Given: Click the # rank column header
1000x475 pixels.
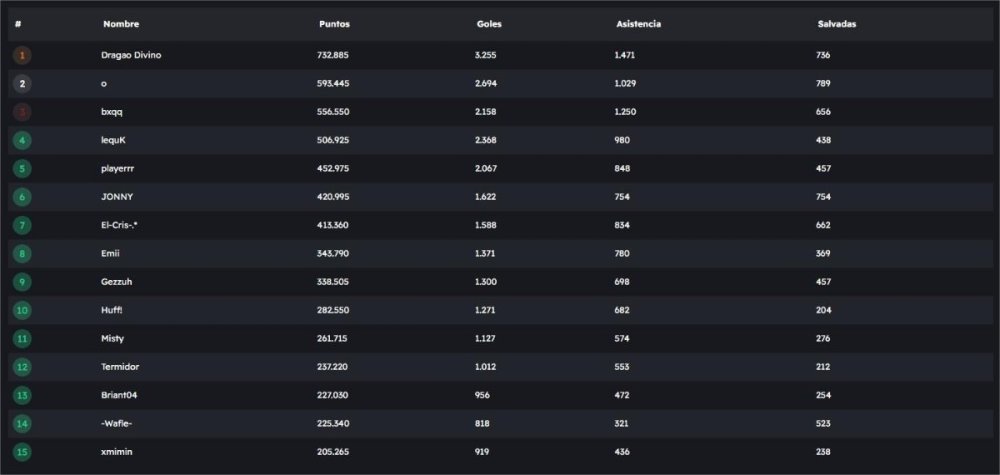Looking at the screenshot, I should pyautogui.click(x=18, y=23).
